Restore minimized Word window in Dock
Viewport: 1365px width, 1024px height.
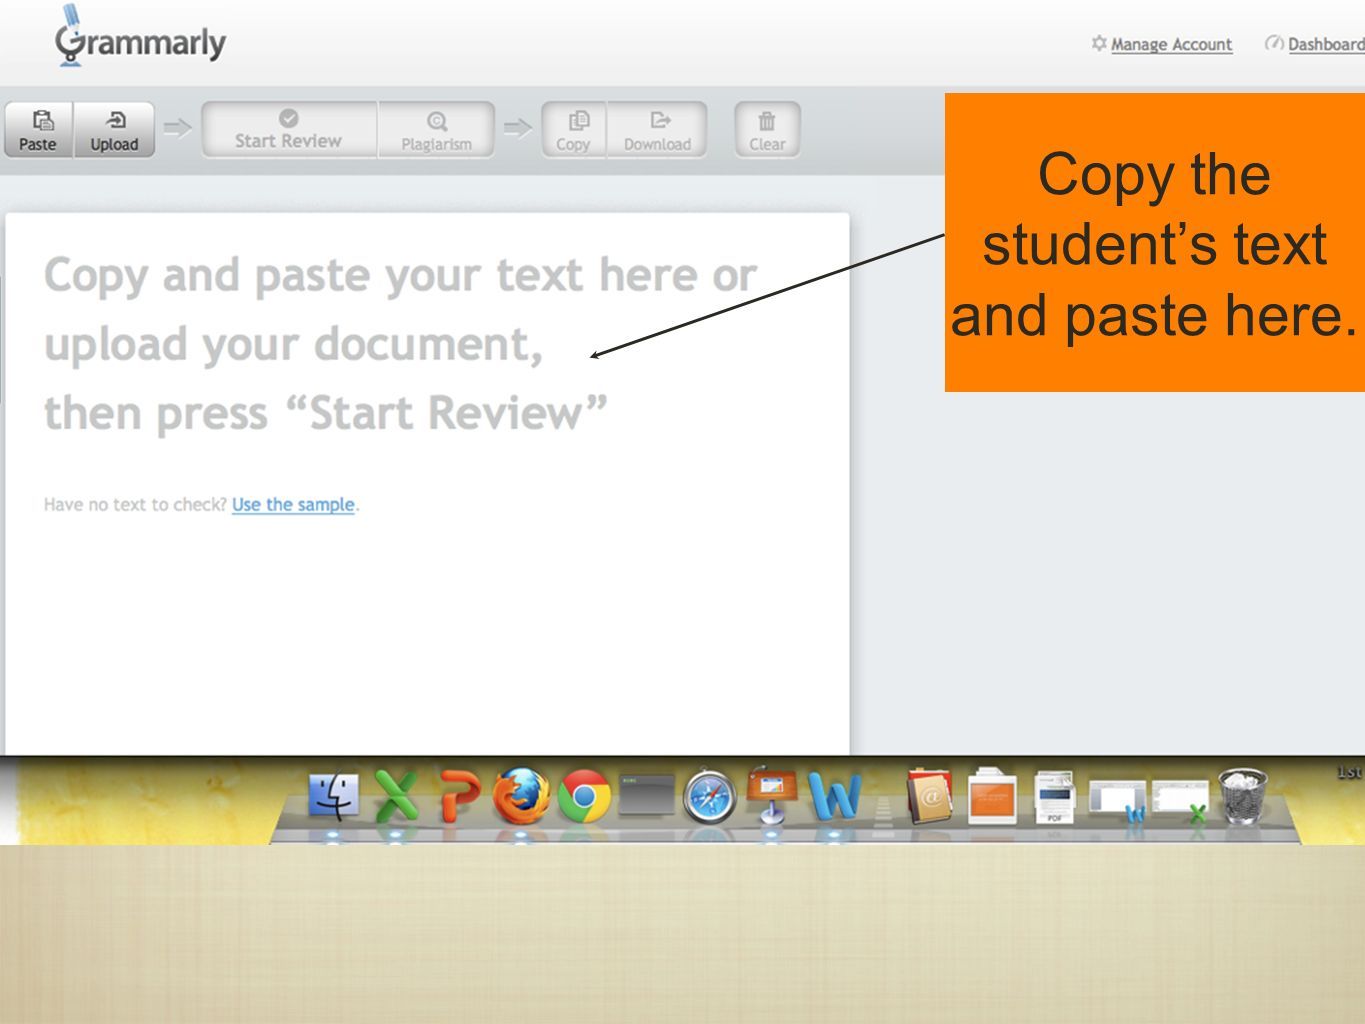[x=1117, y=801]
